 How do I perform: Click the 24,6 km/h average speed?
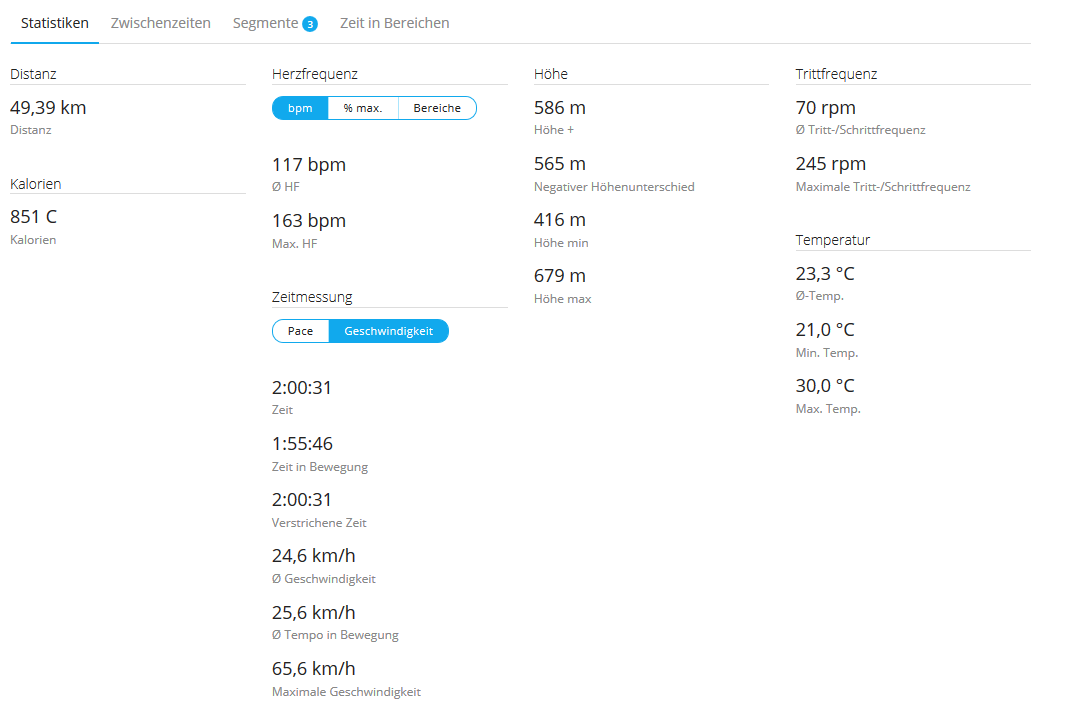pyautogui.click(x=313, y=555)
